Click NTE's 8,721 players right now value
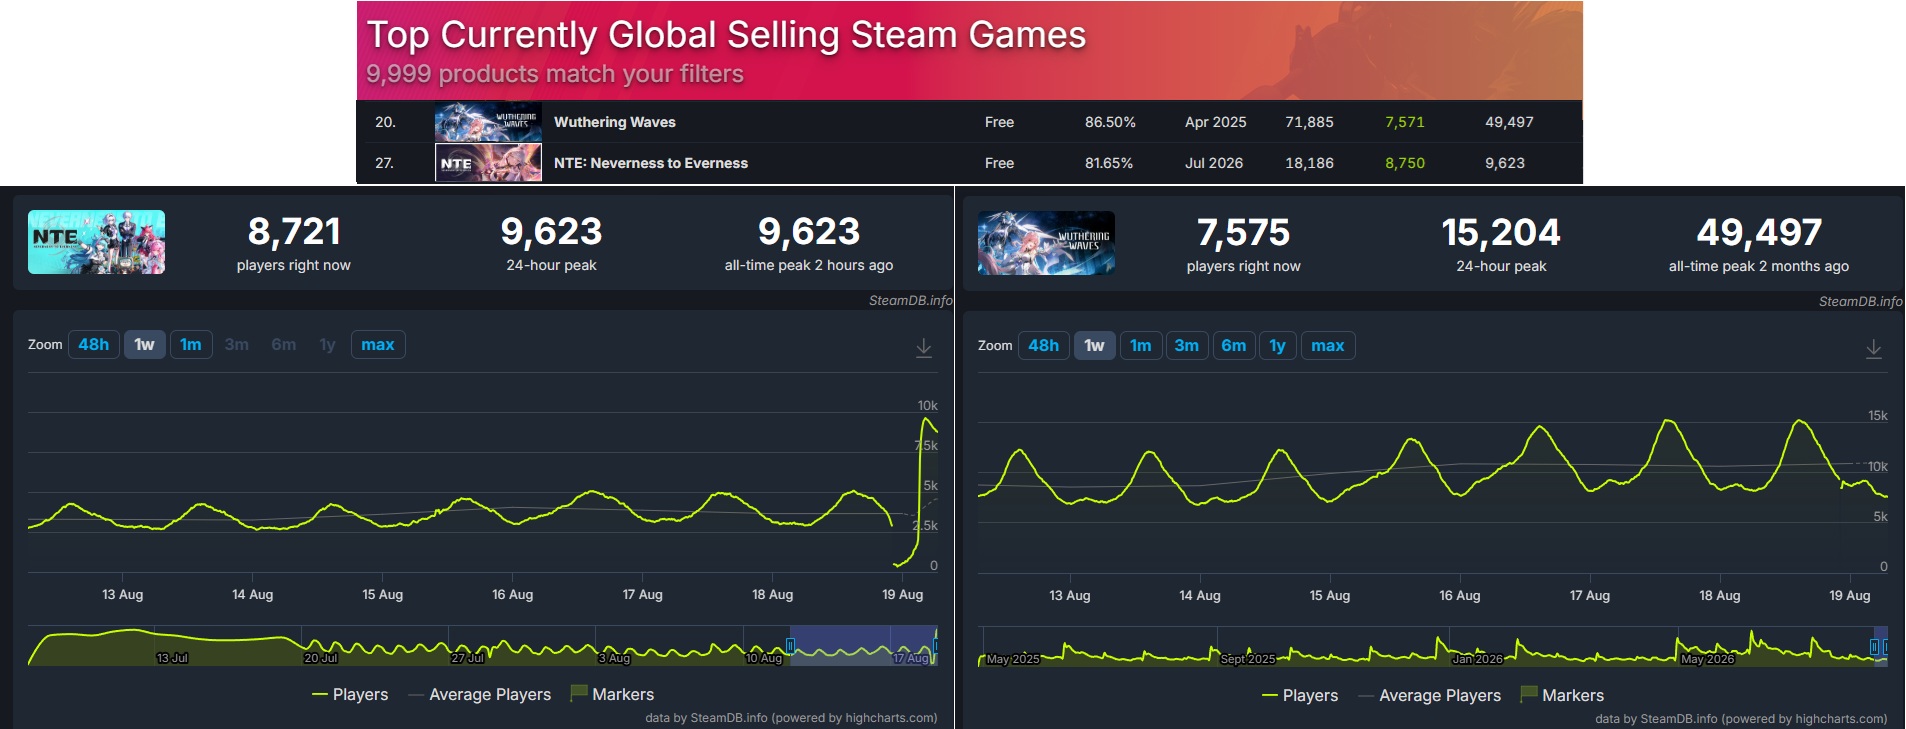This screenshot has width=1906, height=729. click(x=294, y=232)
